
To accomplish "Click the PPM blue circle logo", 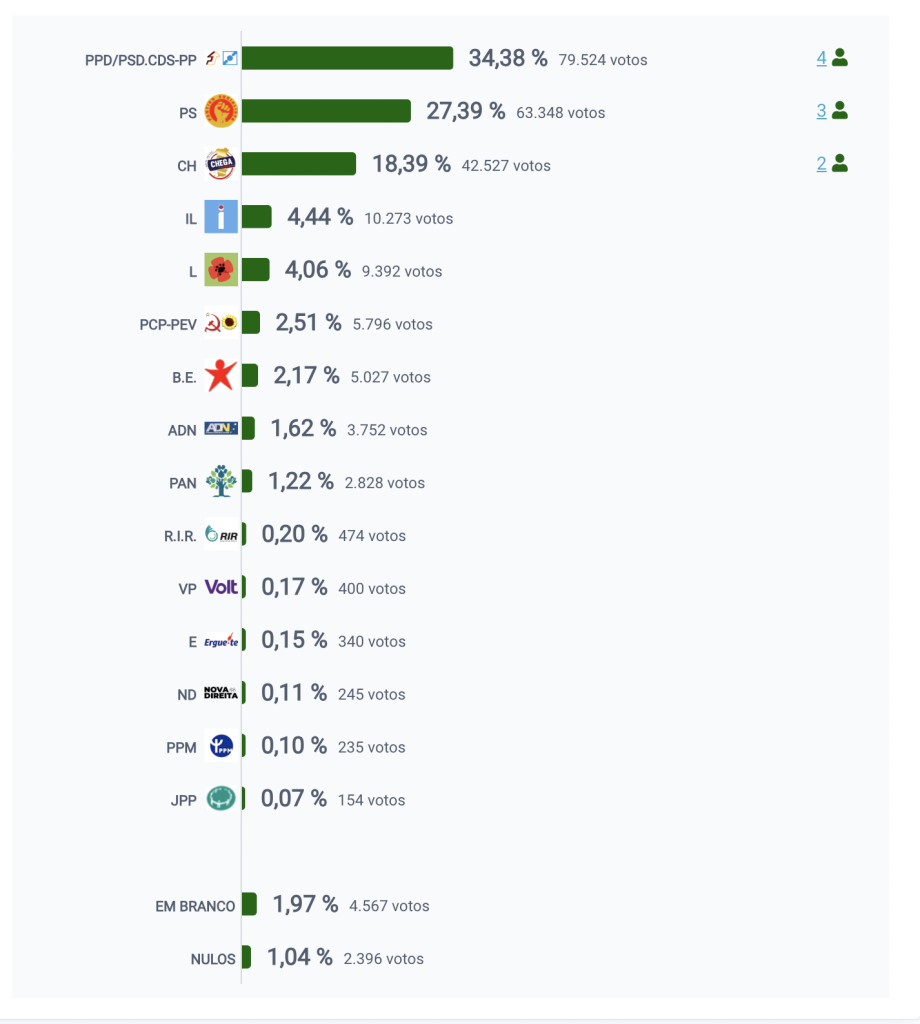I will (x=221, y=746).
